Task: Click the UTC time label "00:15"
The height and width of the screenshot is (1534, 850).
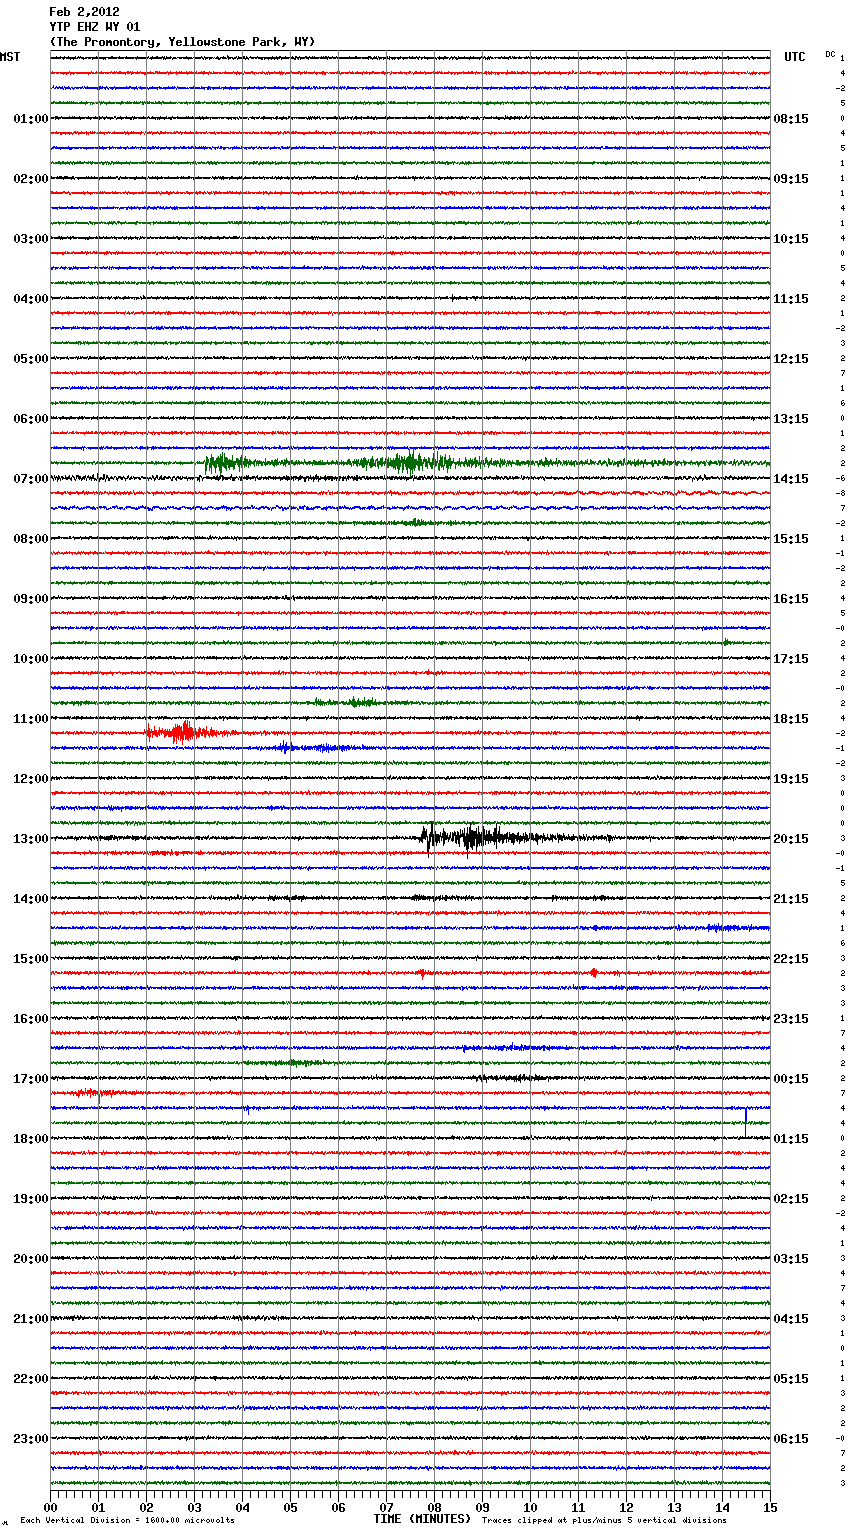Action: [791, 1079]
